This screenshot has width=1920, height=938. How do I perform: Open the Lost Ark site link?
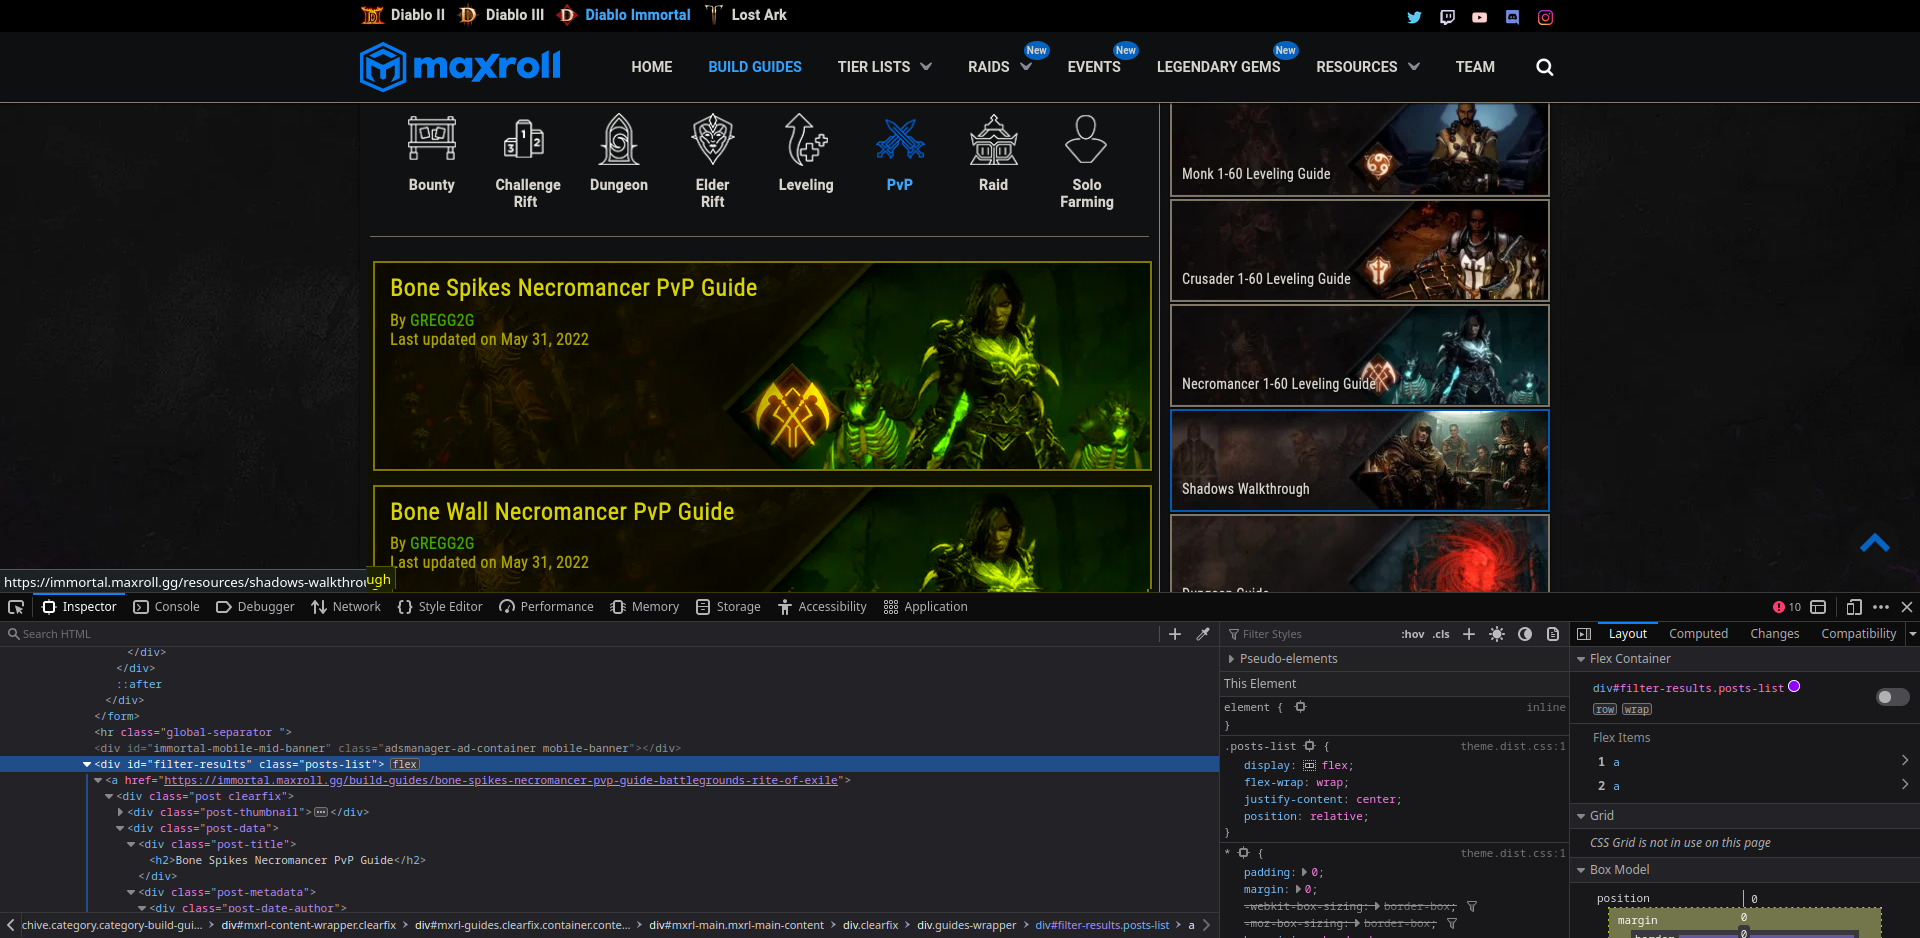pos(746,15)
